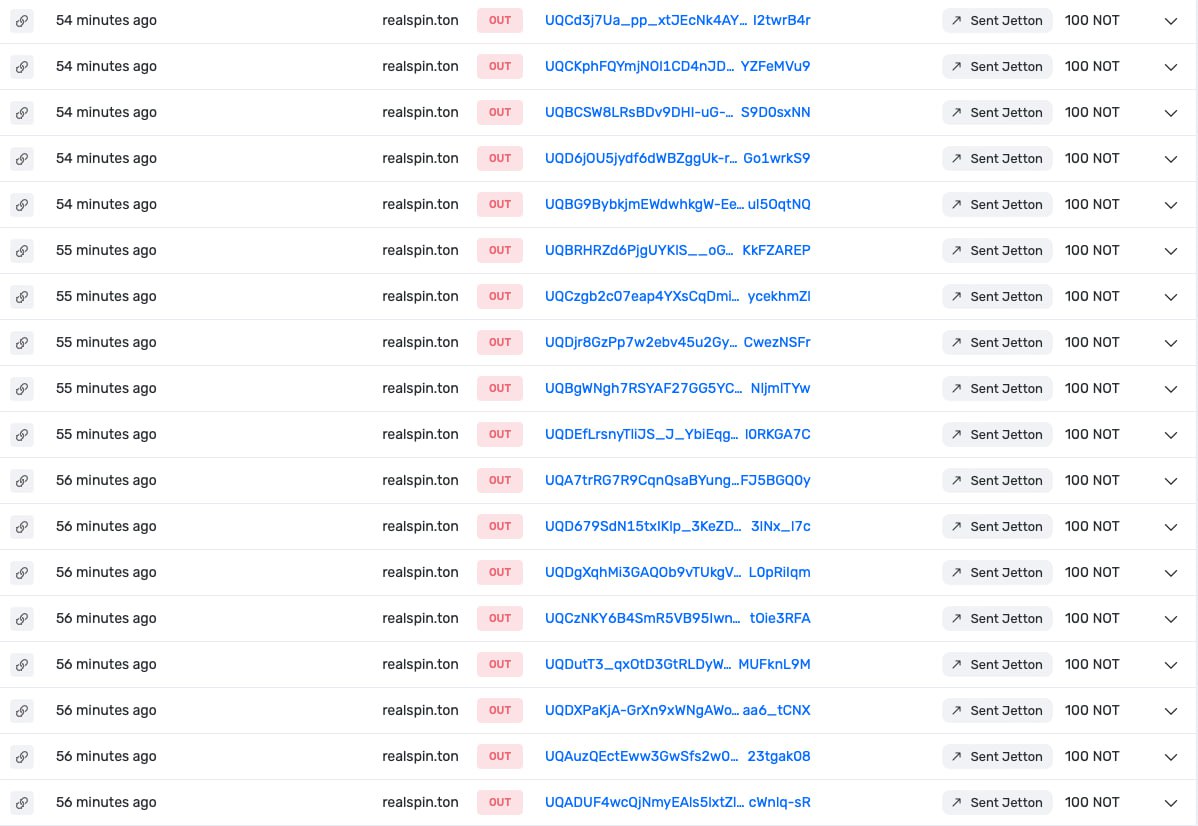1198x826 pixels.
Task: Show details for row ending FJ5BGQ0y
Action: point(1170,480)
